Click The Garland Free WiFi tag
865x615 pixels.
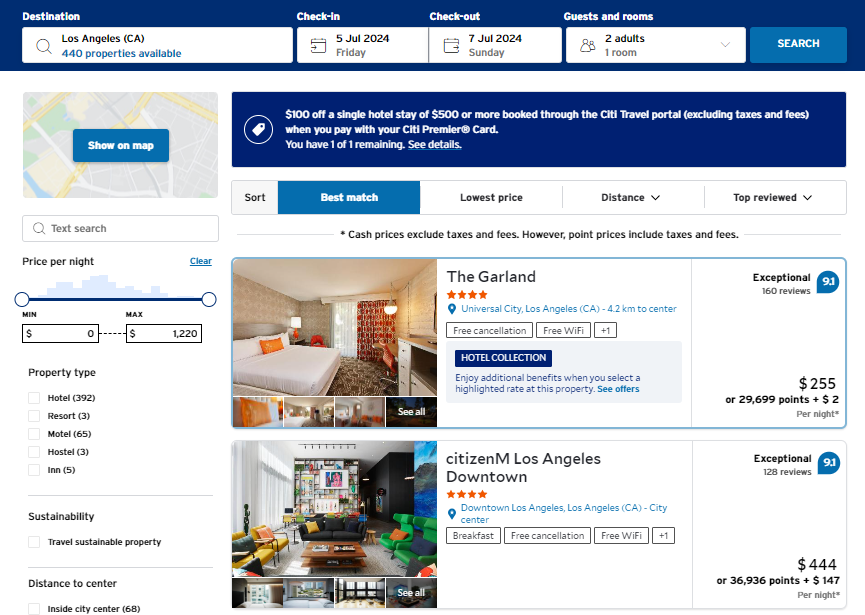pyautogui.click(x=563, y=330)
